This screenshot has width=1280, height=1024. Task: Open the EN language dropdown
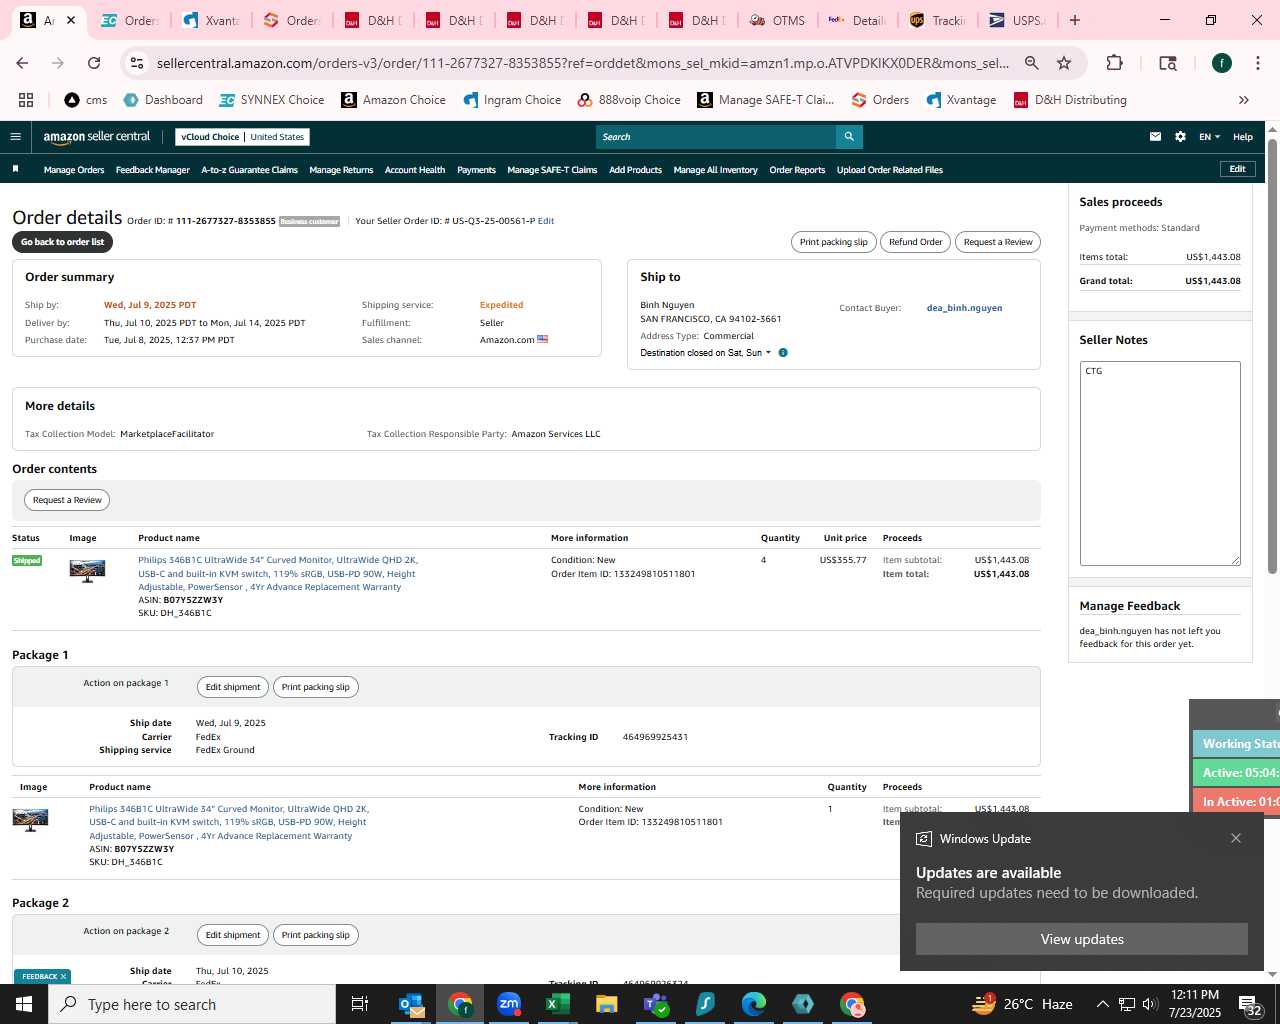(1209, 137)
